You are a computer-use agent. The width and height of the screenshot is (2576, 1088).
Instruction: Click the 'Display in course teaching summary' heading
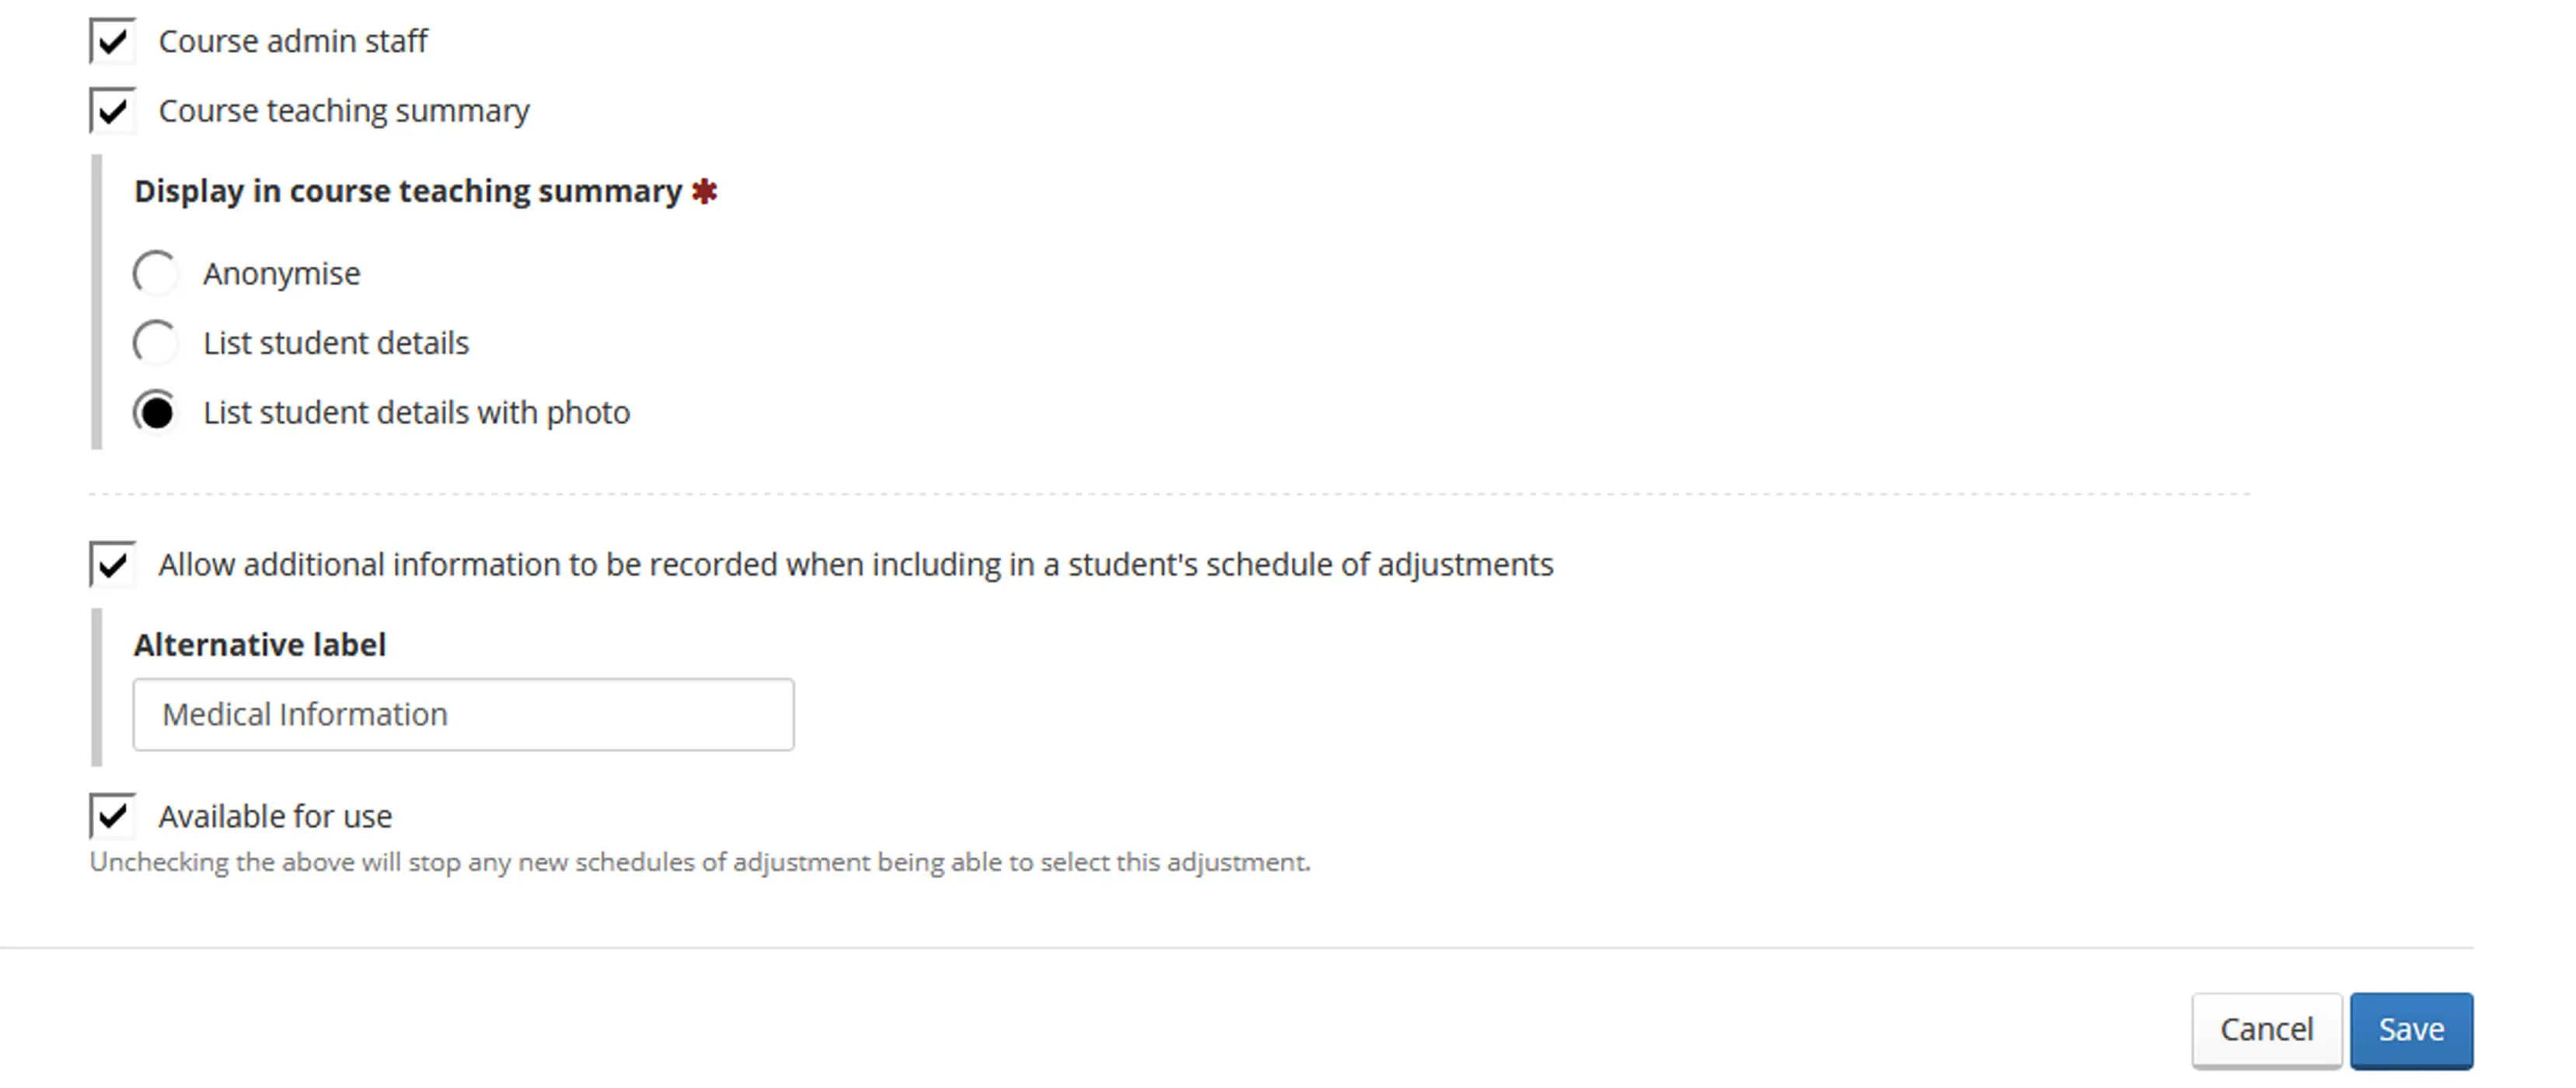(x=407, y=191)
